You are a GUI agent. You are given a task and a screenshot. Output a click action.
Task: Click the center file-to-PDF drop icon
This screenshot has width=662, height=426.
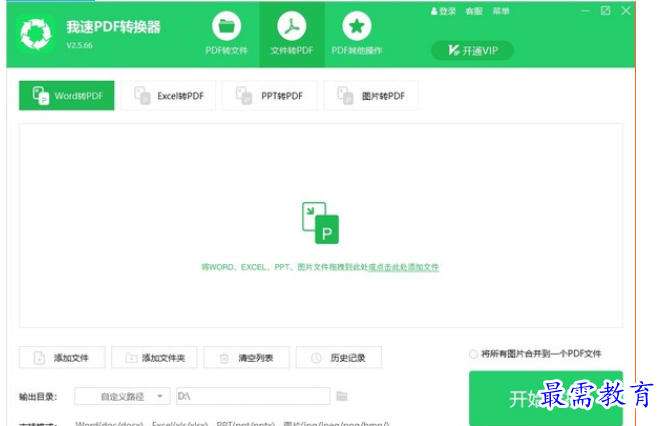tap(320, 223)
